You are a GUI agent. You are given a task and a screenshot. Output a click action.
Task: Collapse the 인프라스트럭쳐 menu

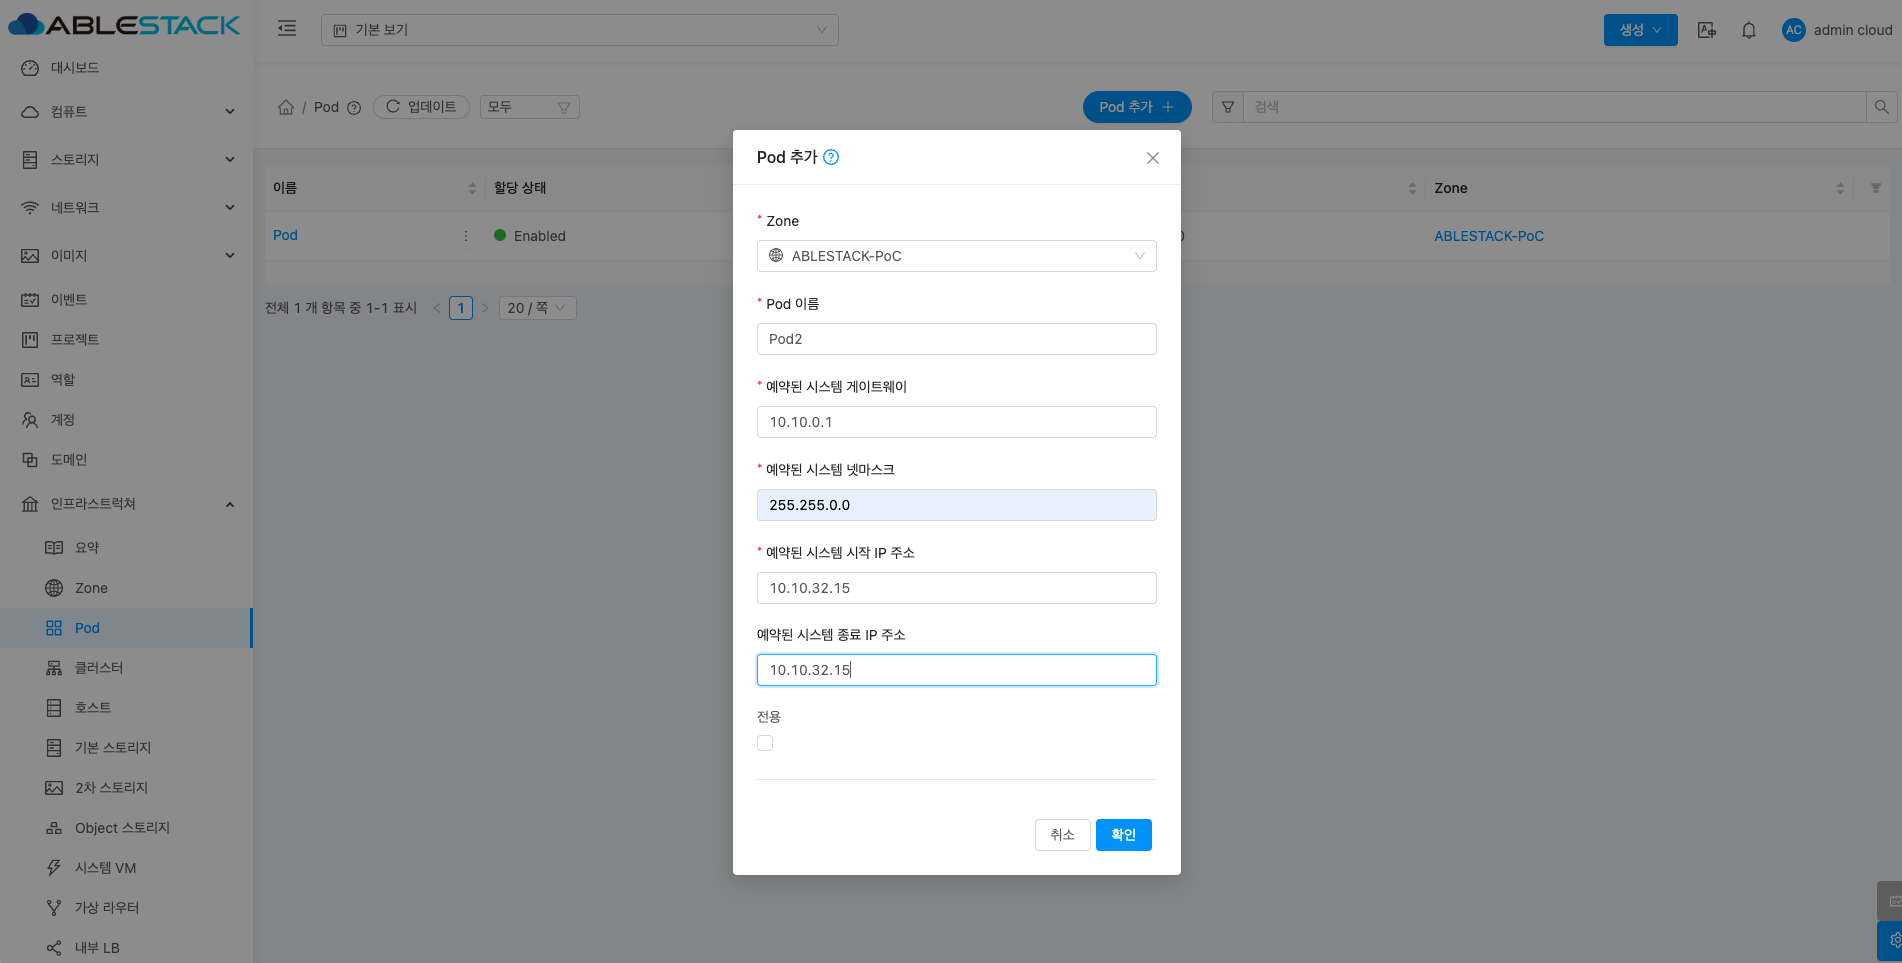click(x=126, y=504)
